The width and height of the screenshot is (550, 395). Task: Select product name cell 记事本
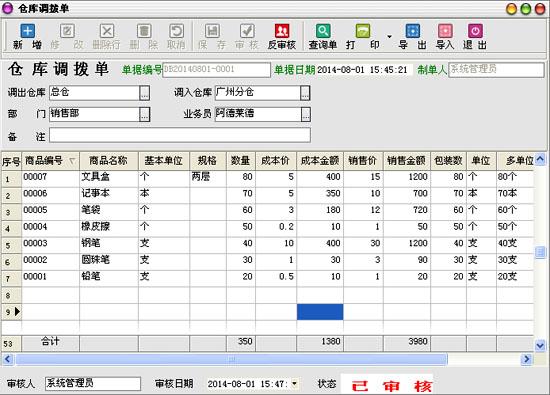109,194
